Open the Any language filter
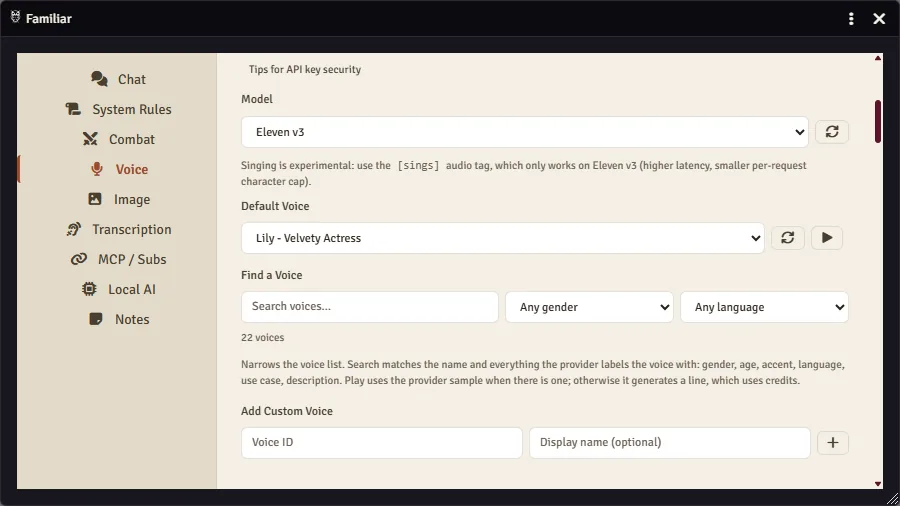The image size is (900, 506). click(764, 307)
